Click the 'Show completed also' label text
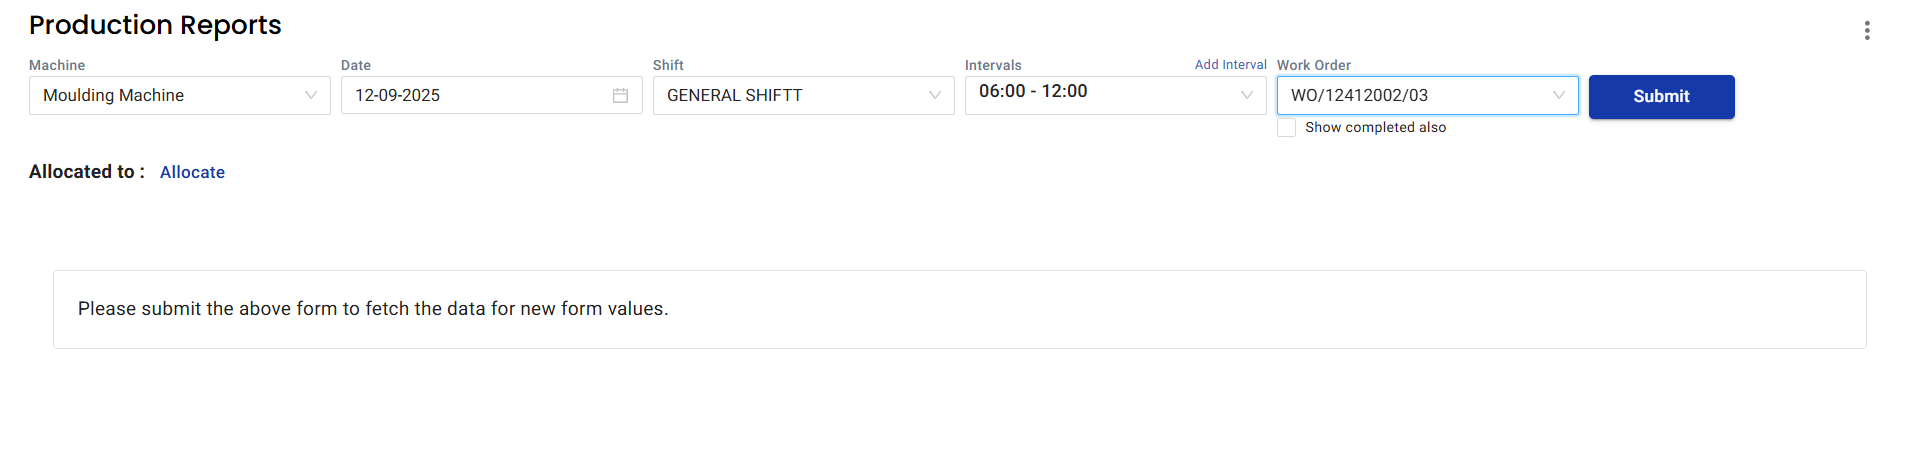 (x=1375, y=128)
